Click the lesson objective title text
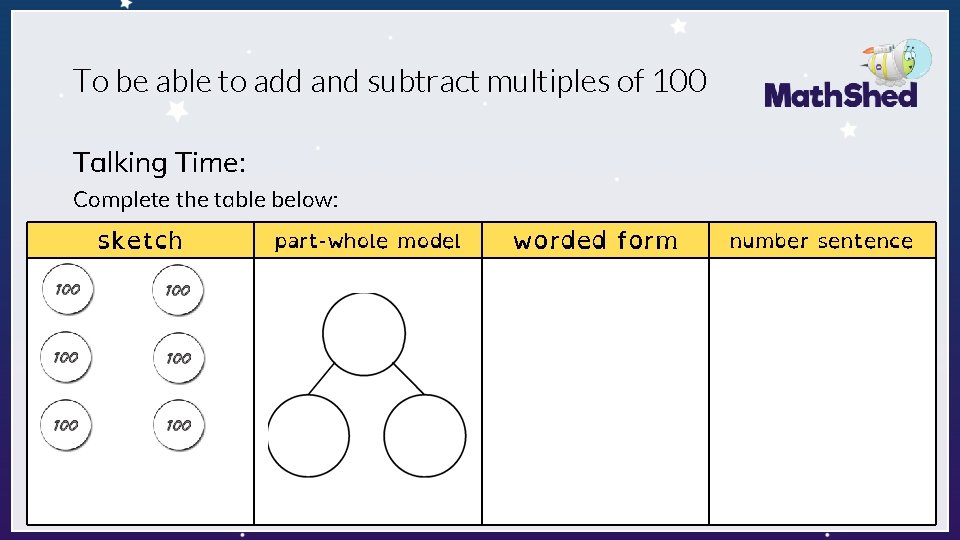 (x=390, y=81)
